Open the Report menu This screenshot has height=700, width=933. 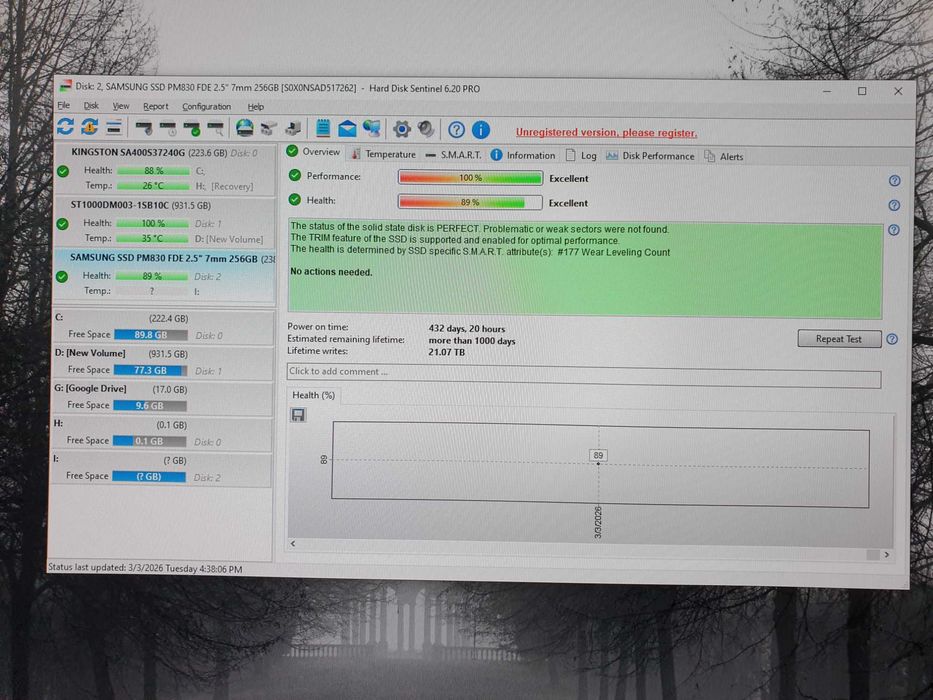156,107
